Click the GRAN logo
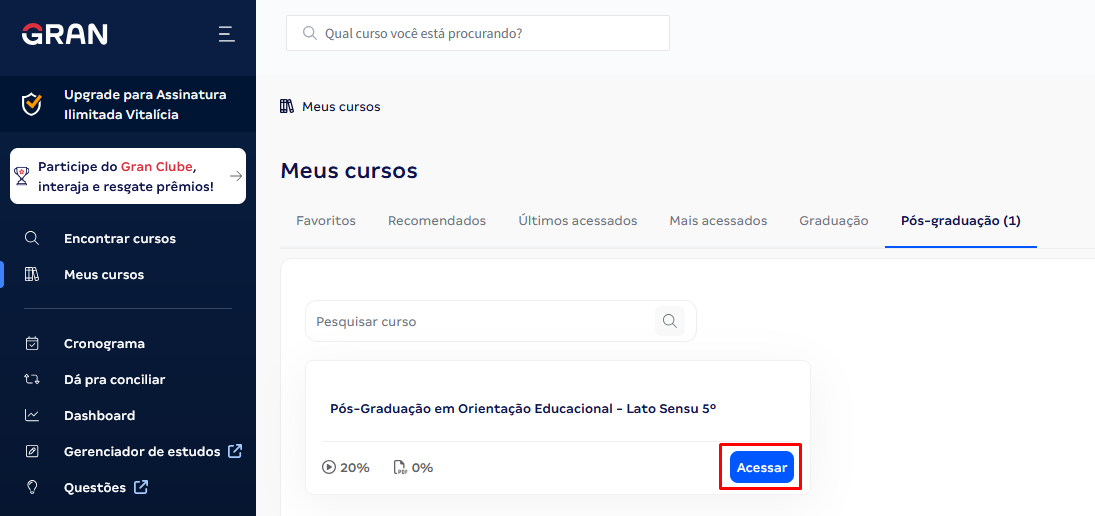Image resolution: width=1095 pixels, height=516 pixels. (64, 34)
